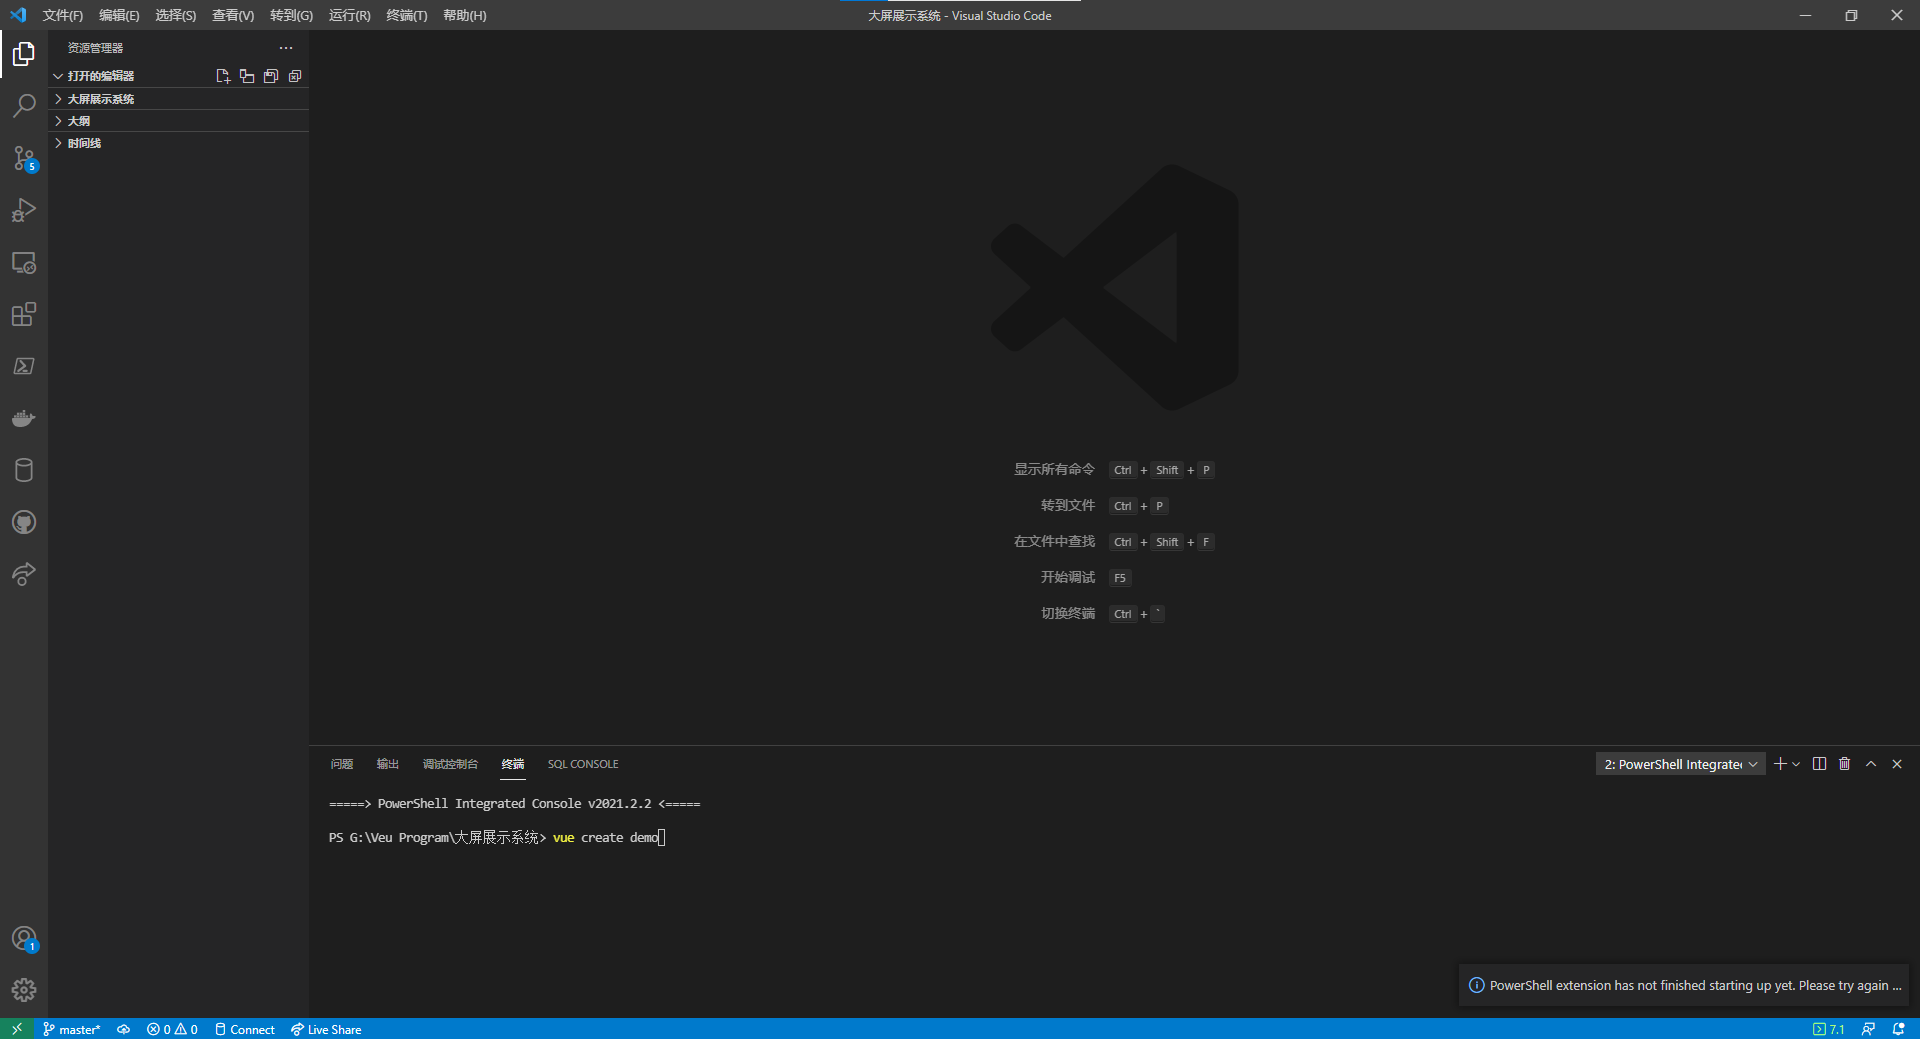Open Live Share view in activity bar

click(24, 574)
